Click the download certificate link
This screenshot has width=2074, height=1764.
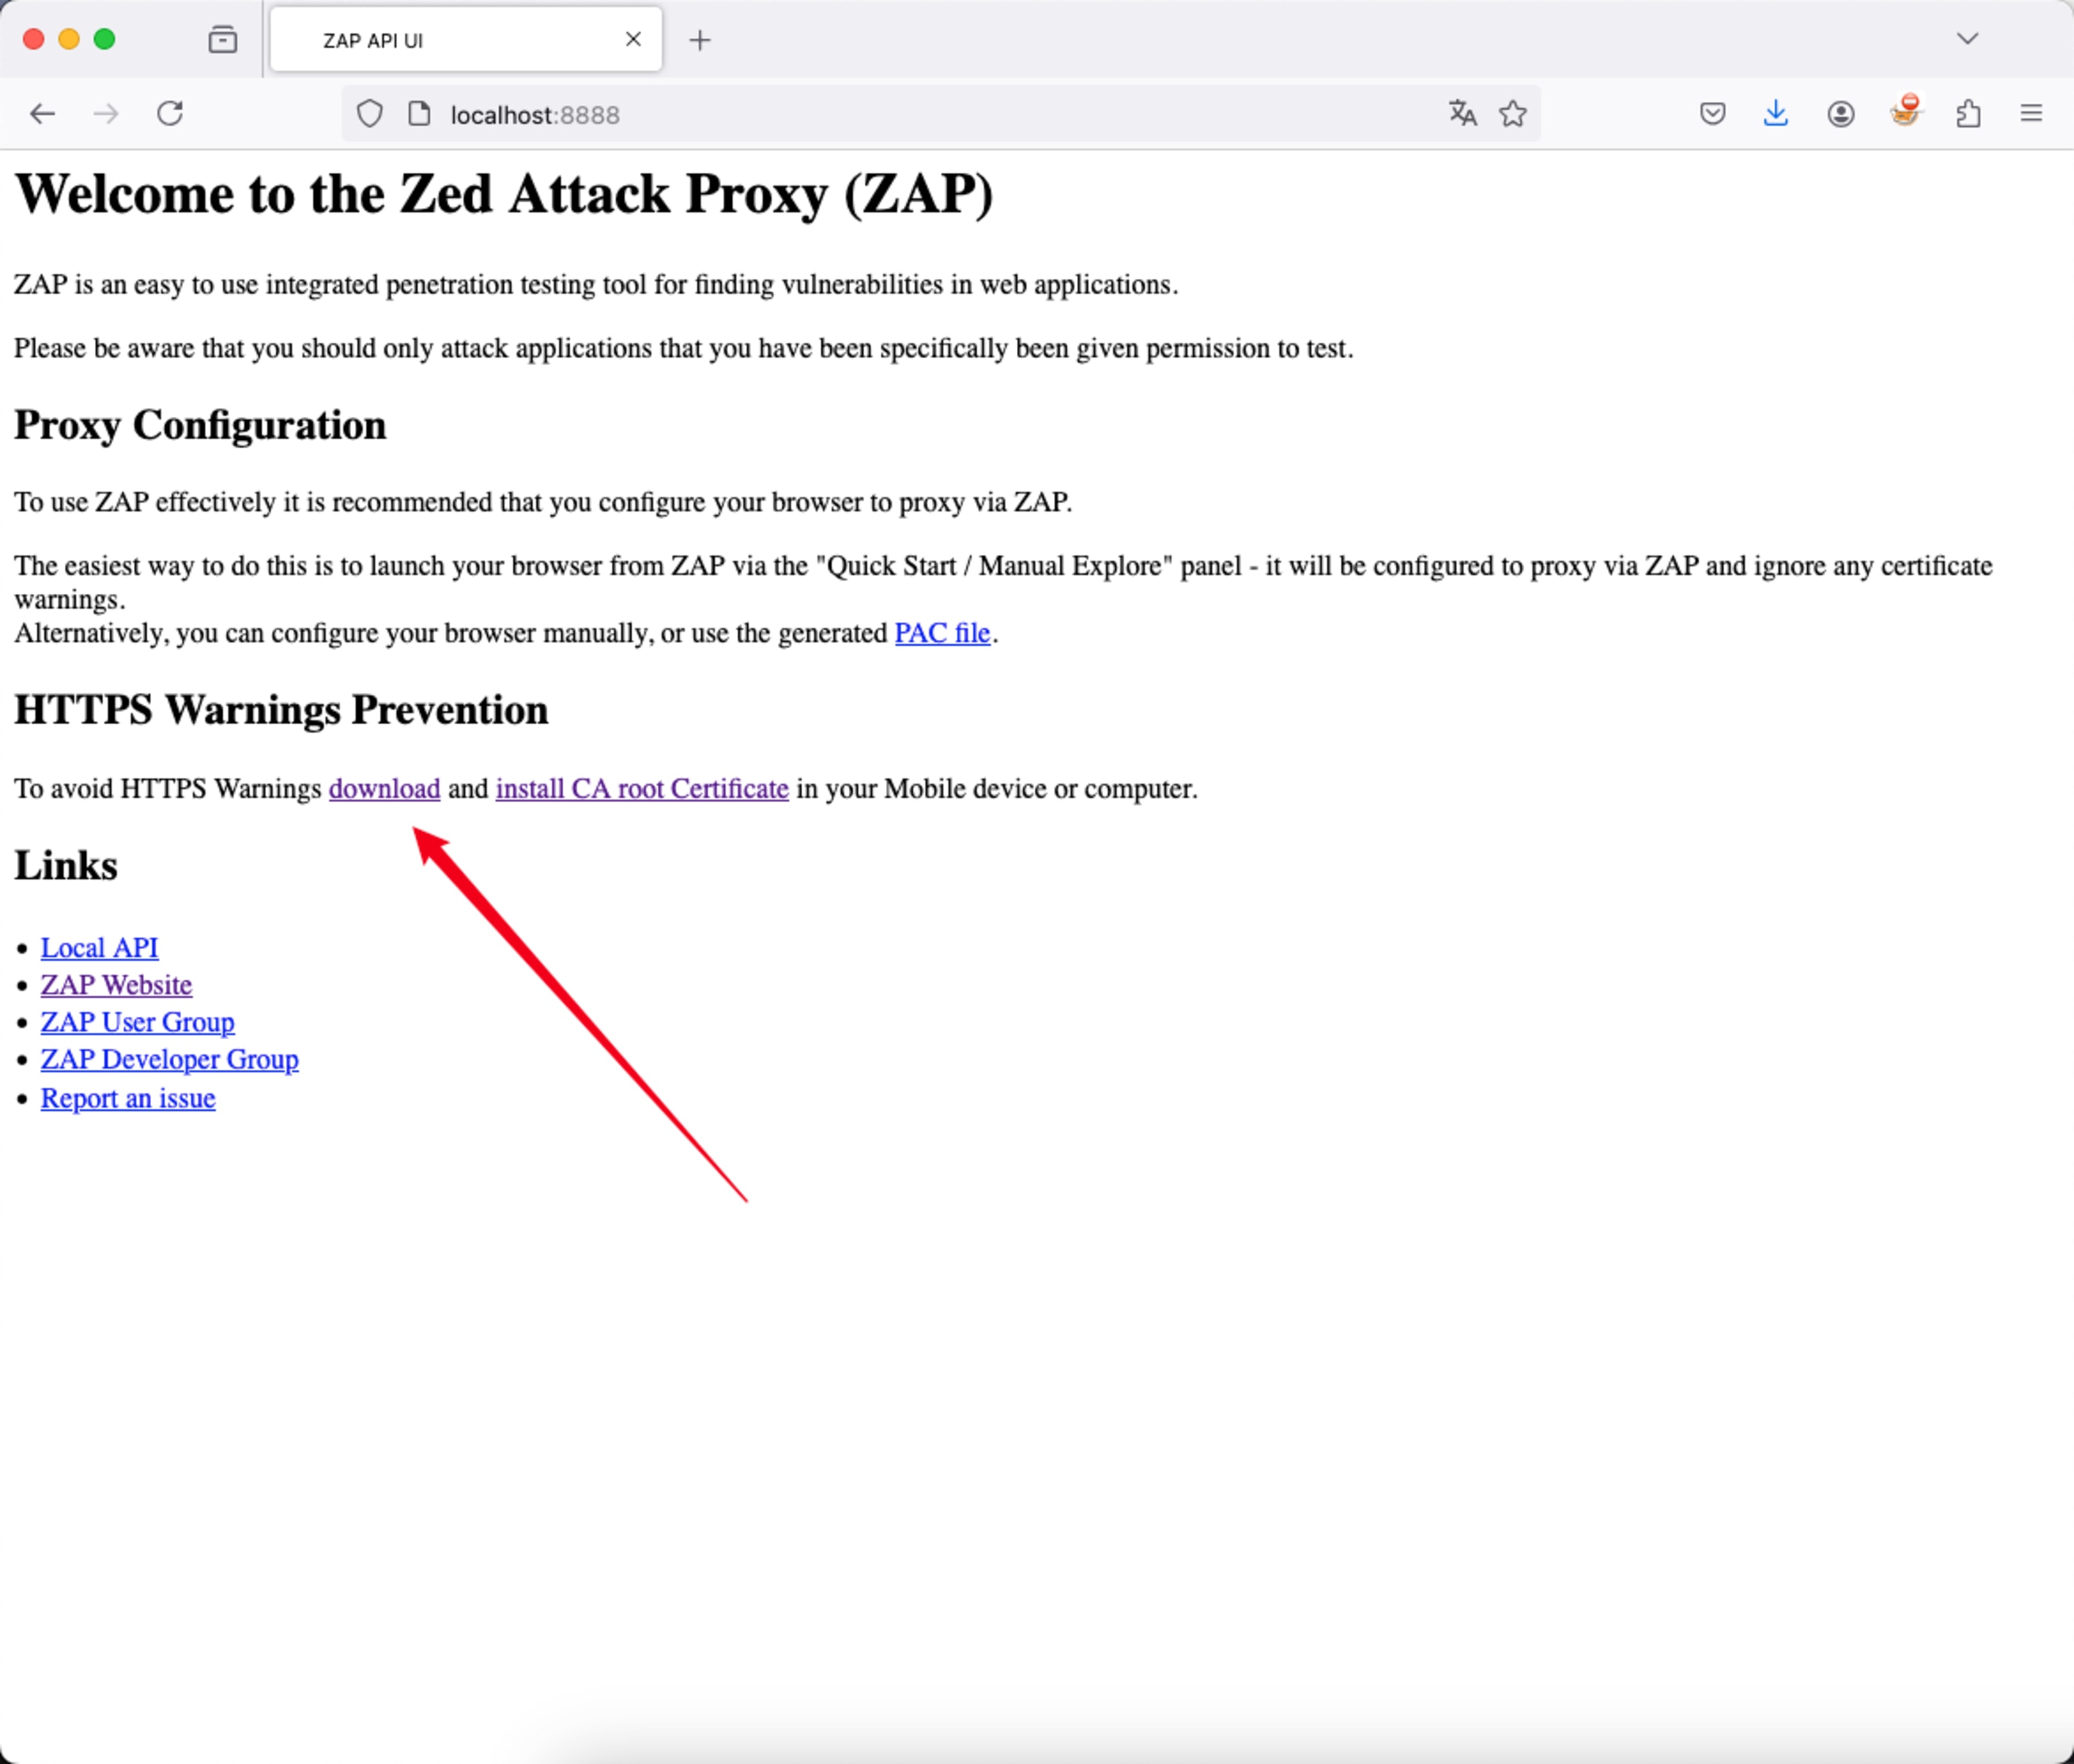coord(384,789)
